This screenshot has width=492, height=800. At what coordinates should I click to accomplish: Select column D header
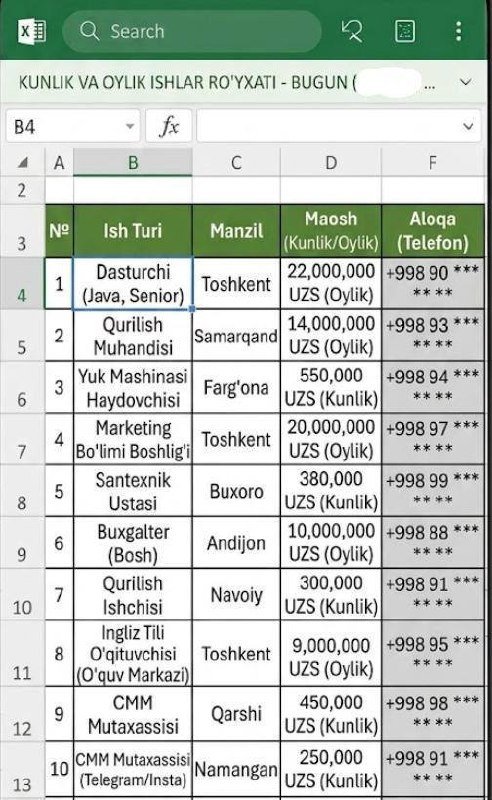pos(331,163)
